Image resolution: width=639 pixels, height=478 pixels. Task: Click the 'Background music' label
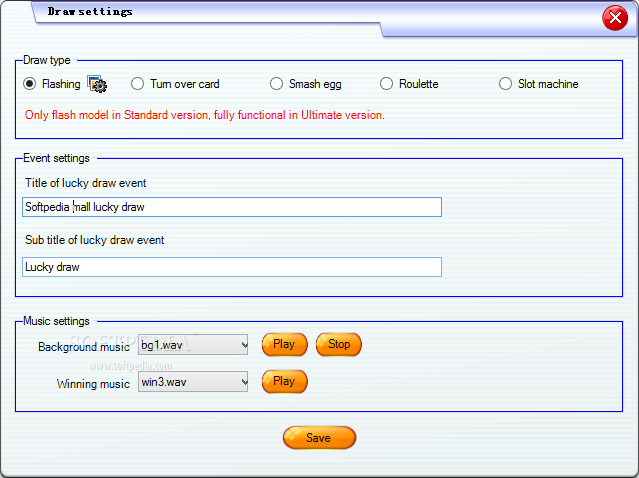click(84, 347)
